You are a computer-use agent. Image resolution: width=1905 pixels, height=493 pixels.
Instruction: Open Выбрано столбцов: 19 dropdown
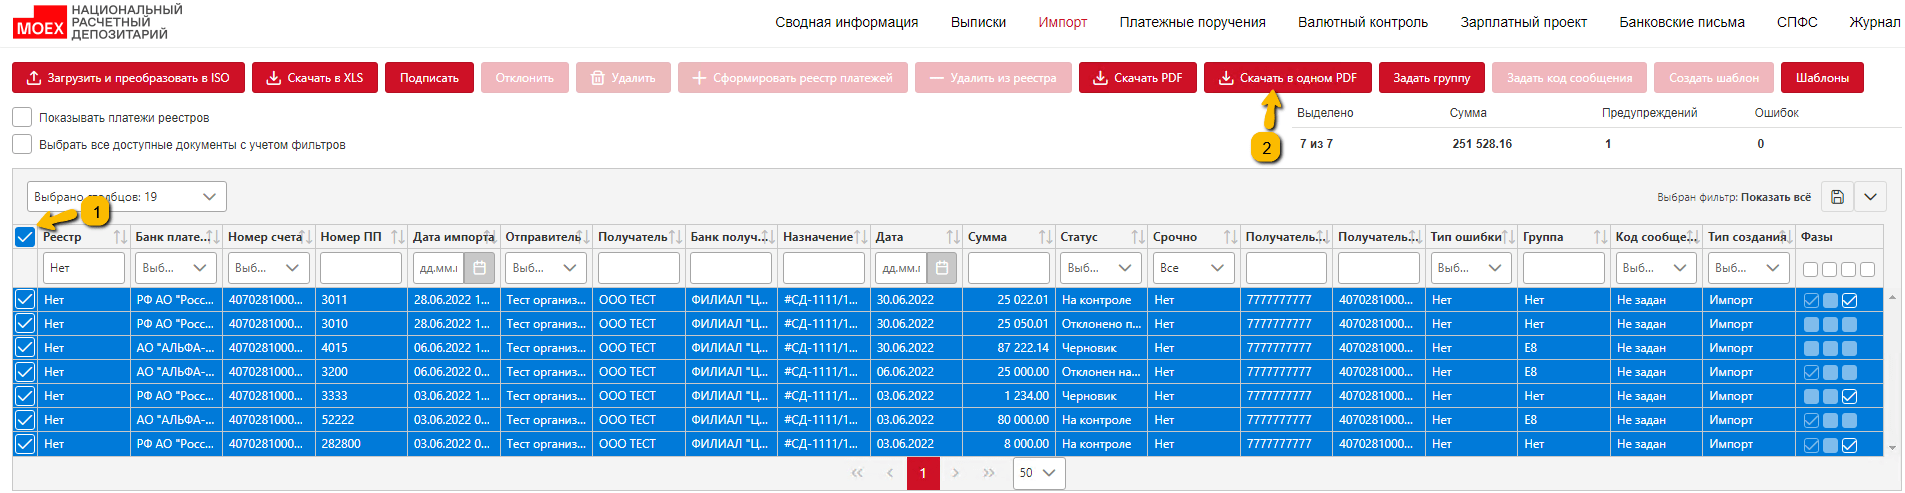click(x=127, y=197)
